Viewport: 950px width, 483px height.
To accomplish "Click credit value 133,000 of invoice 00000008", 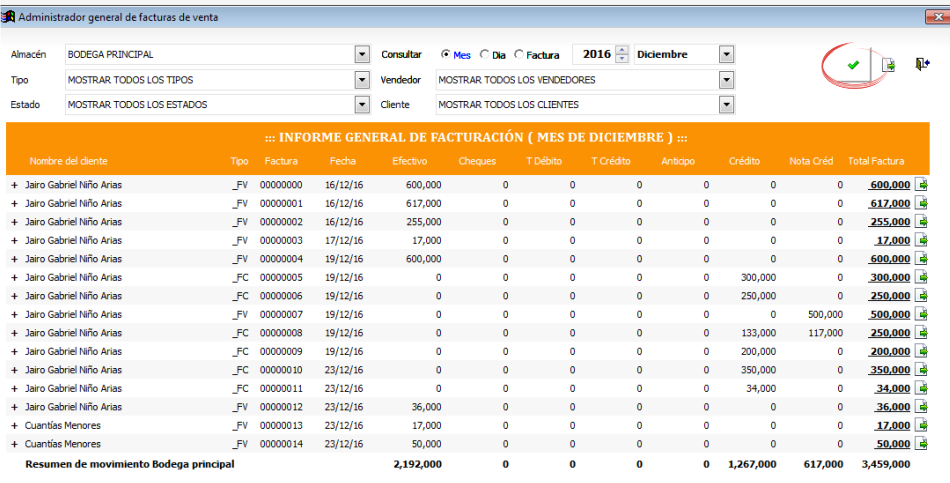I will point(758,333).
